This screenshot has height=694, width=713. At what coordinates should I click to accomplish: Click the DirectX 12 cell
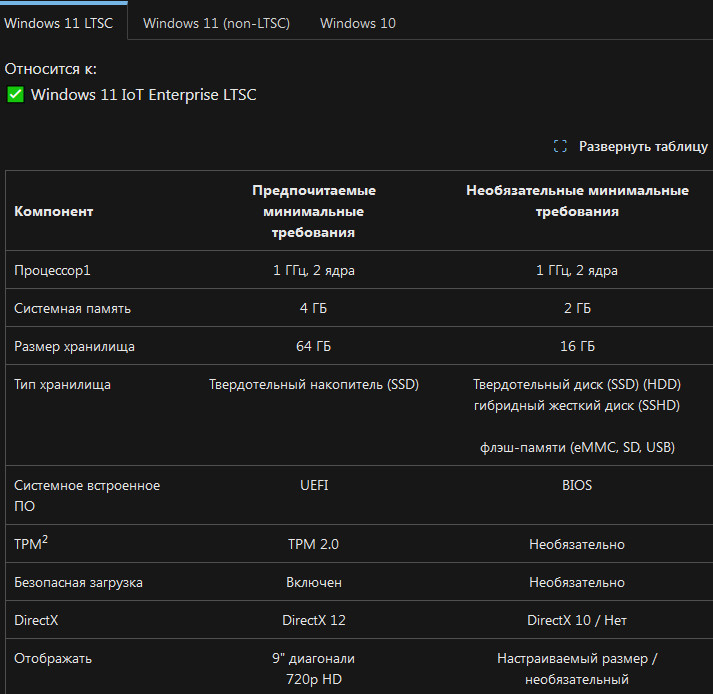pos(314,620)
